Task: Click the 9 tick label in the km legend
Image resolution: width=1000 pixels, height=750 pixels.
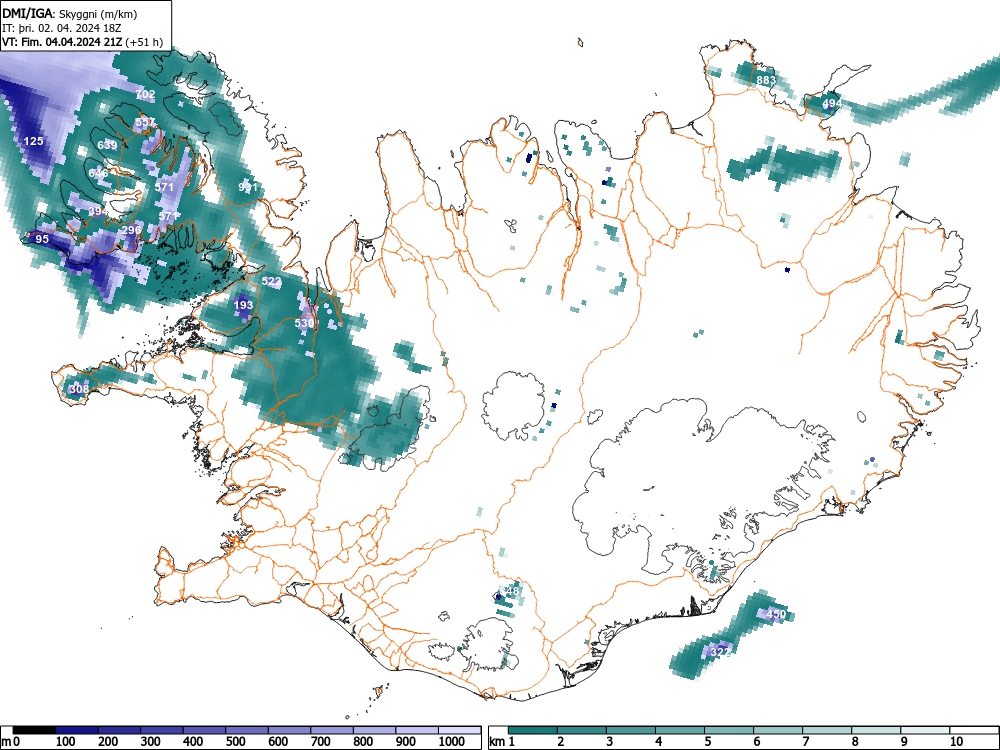Action: tap(904, 742)
